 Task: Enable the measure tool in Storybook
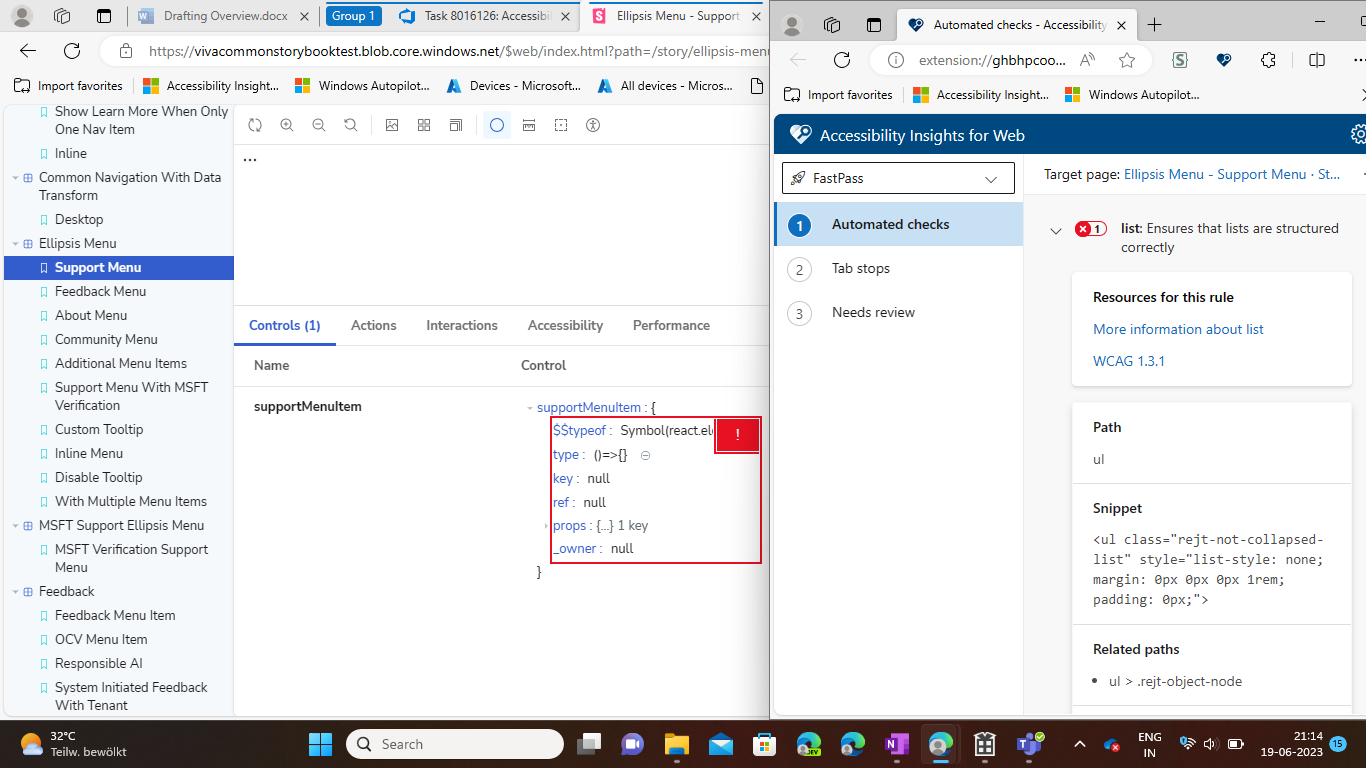[x=529, y=125]
